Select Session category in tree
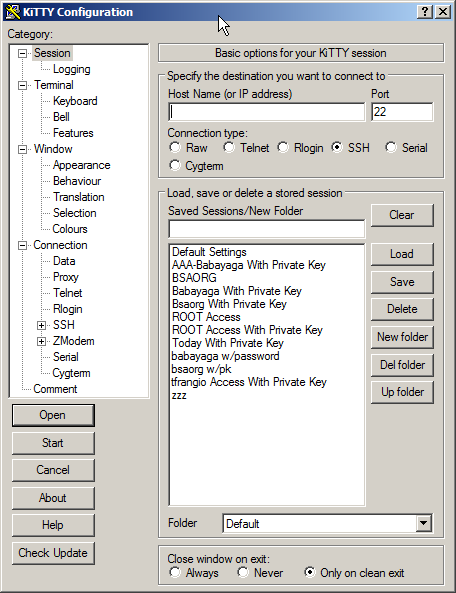 52,53
